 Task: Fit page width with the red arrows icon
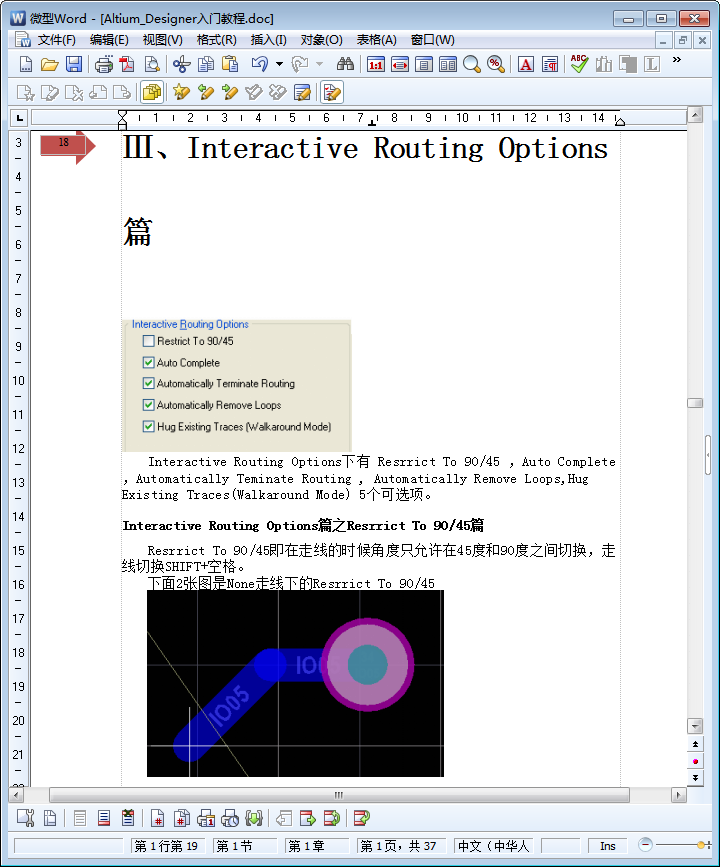tap(400, 64)
